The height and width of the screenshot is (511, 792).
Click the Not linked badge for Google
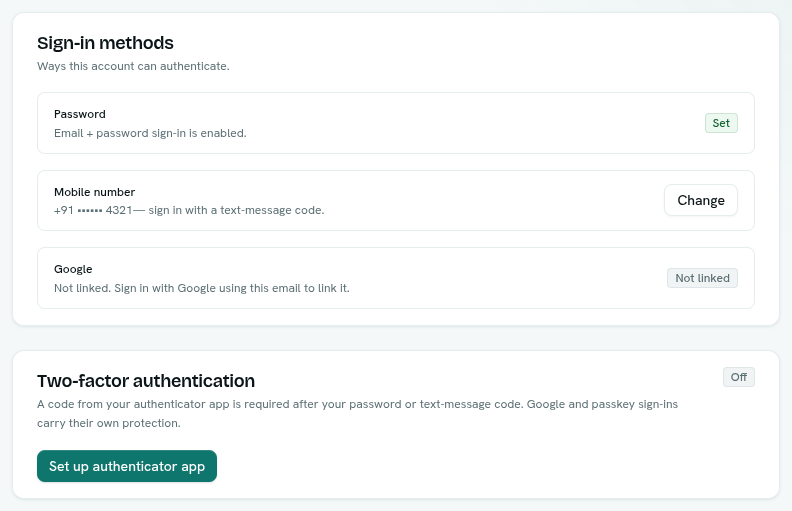702,278
